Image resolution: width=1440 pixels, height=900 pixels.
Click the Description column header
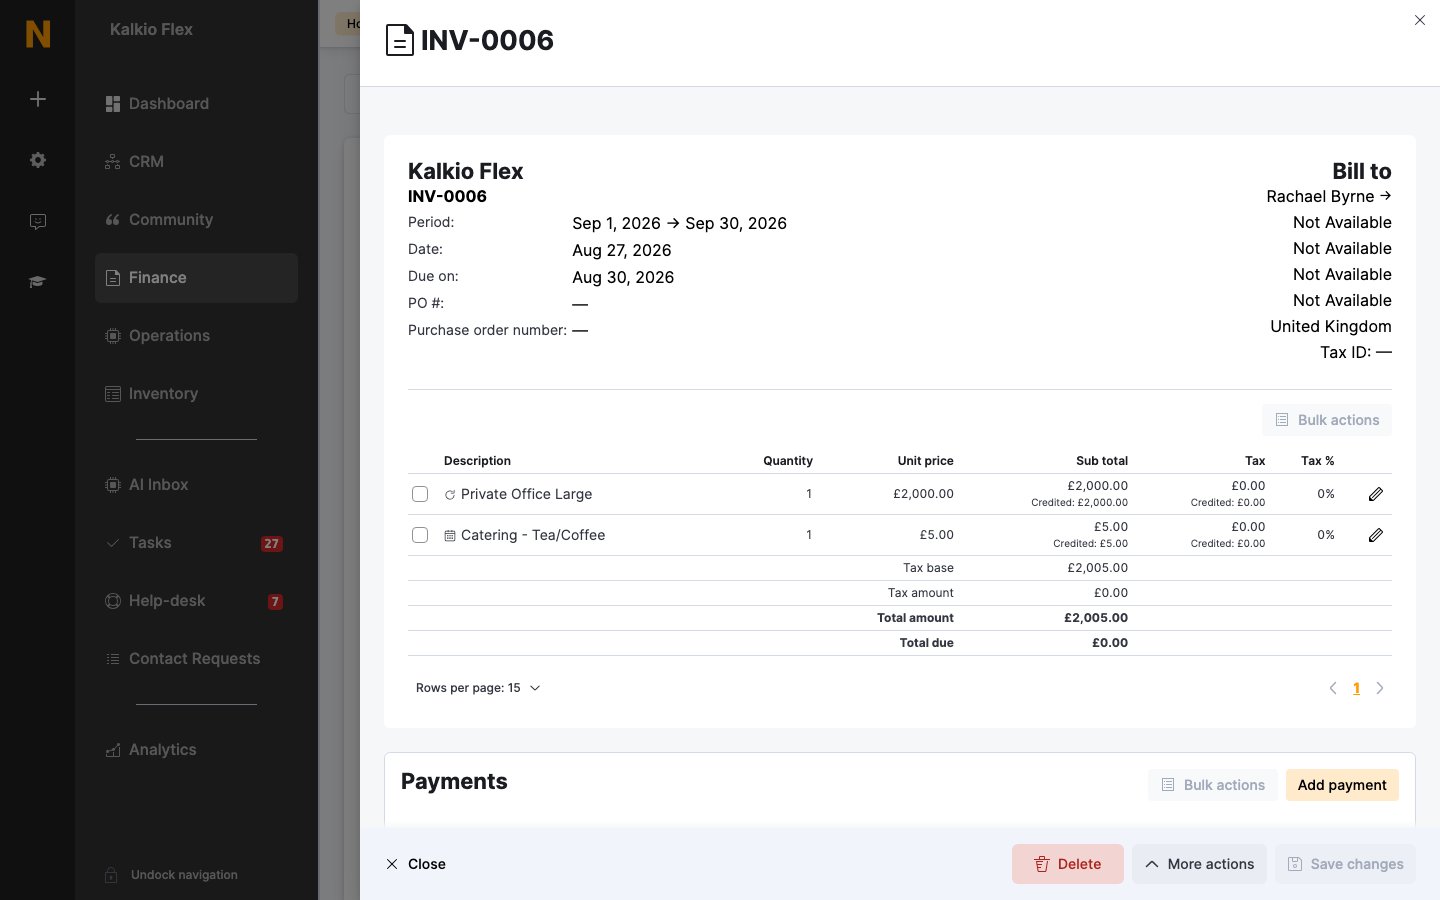[477, 461]
